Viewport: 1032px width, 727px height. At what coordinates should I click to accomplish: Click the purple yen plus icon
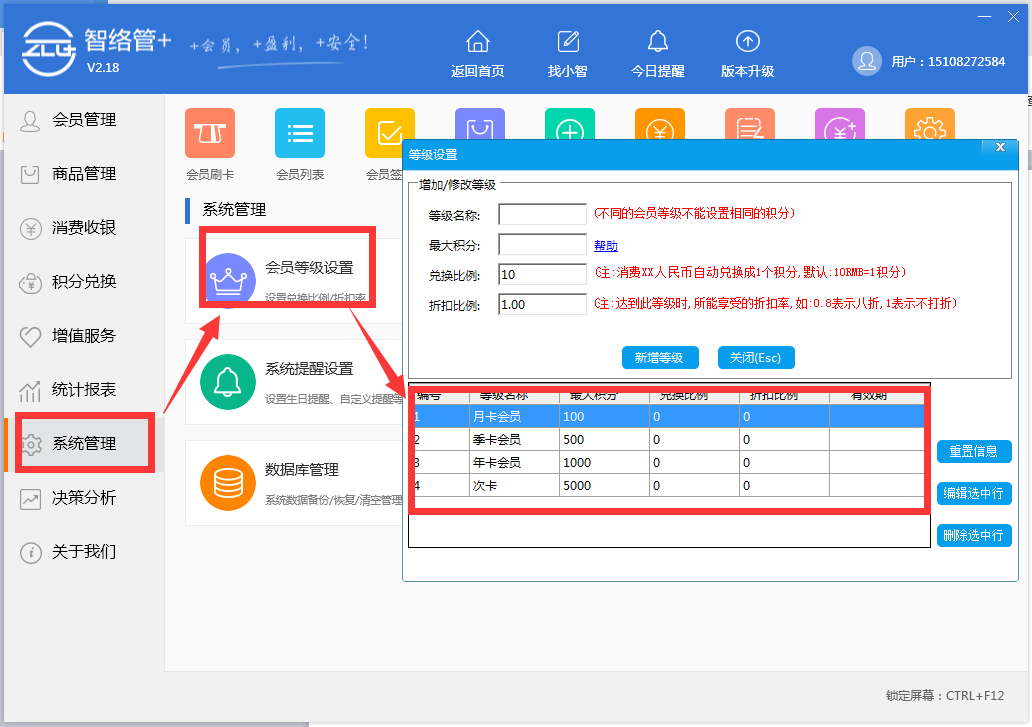click(x=840, y=124)
